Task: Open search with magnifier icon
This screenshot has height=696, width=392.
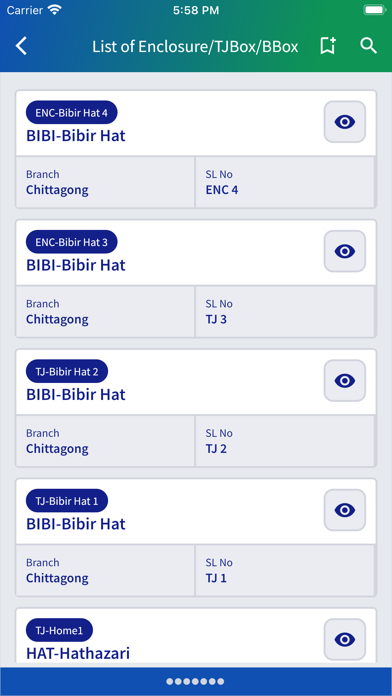Action: [x=368, y=46]
